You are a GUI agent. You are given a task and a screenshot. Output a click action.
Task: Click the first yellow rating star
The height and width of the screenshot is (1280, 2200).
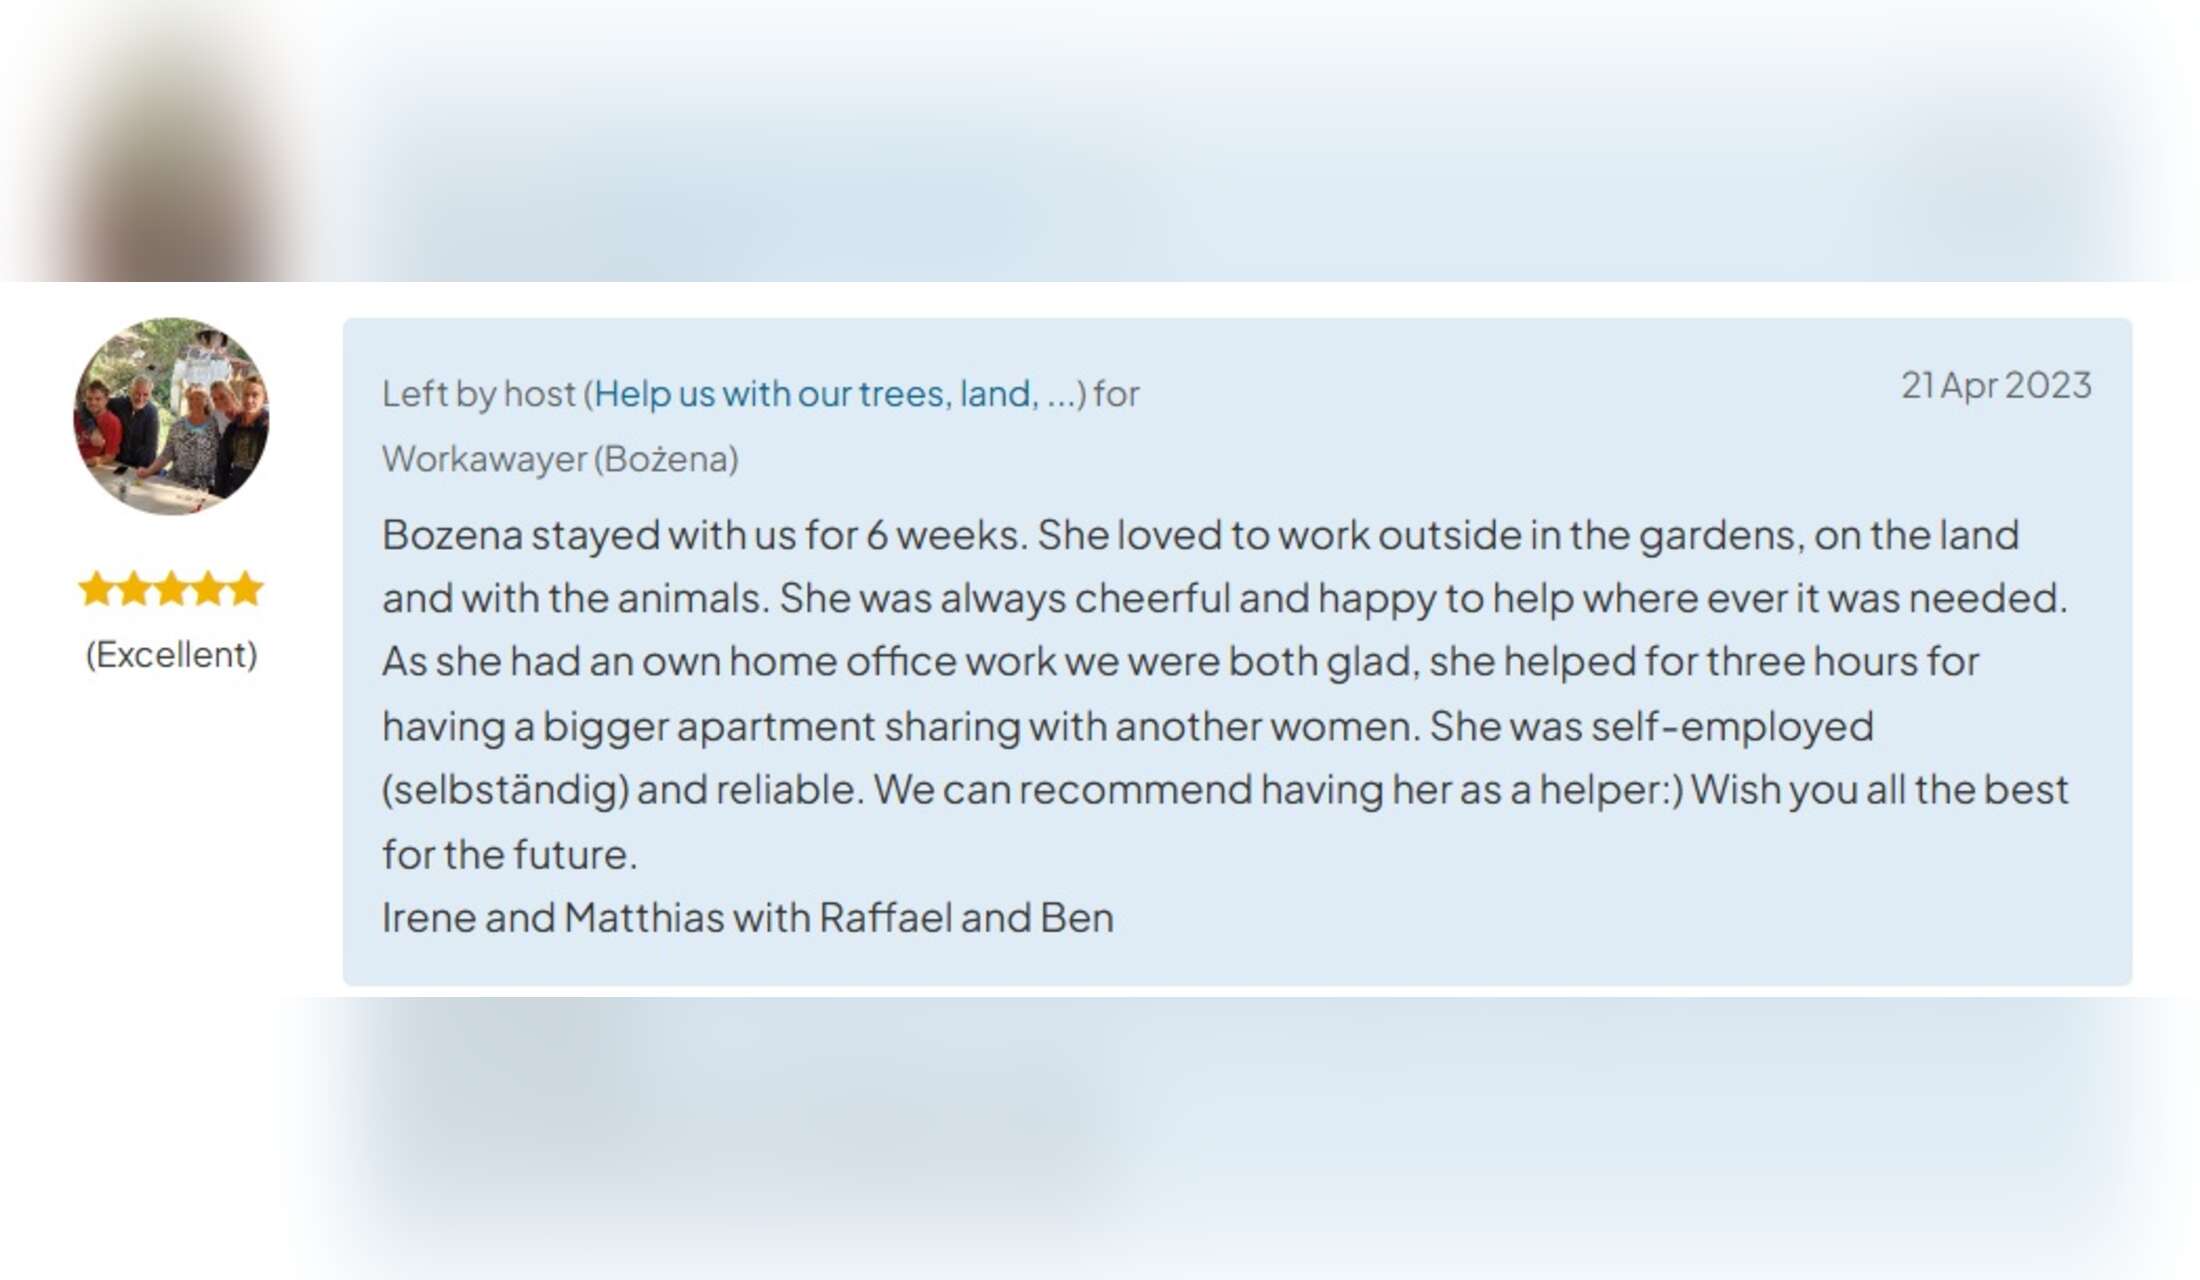click(x=97, y=589)
